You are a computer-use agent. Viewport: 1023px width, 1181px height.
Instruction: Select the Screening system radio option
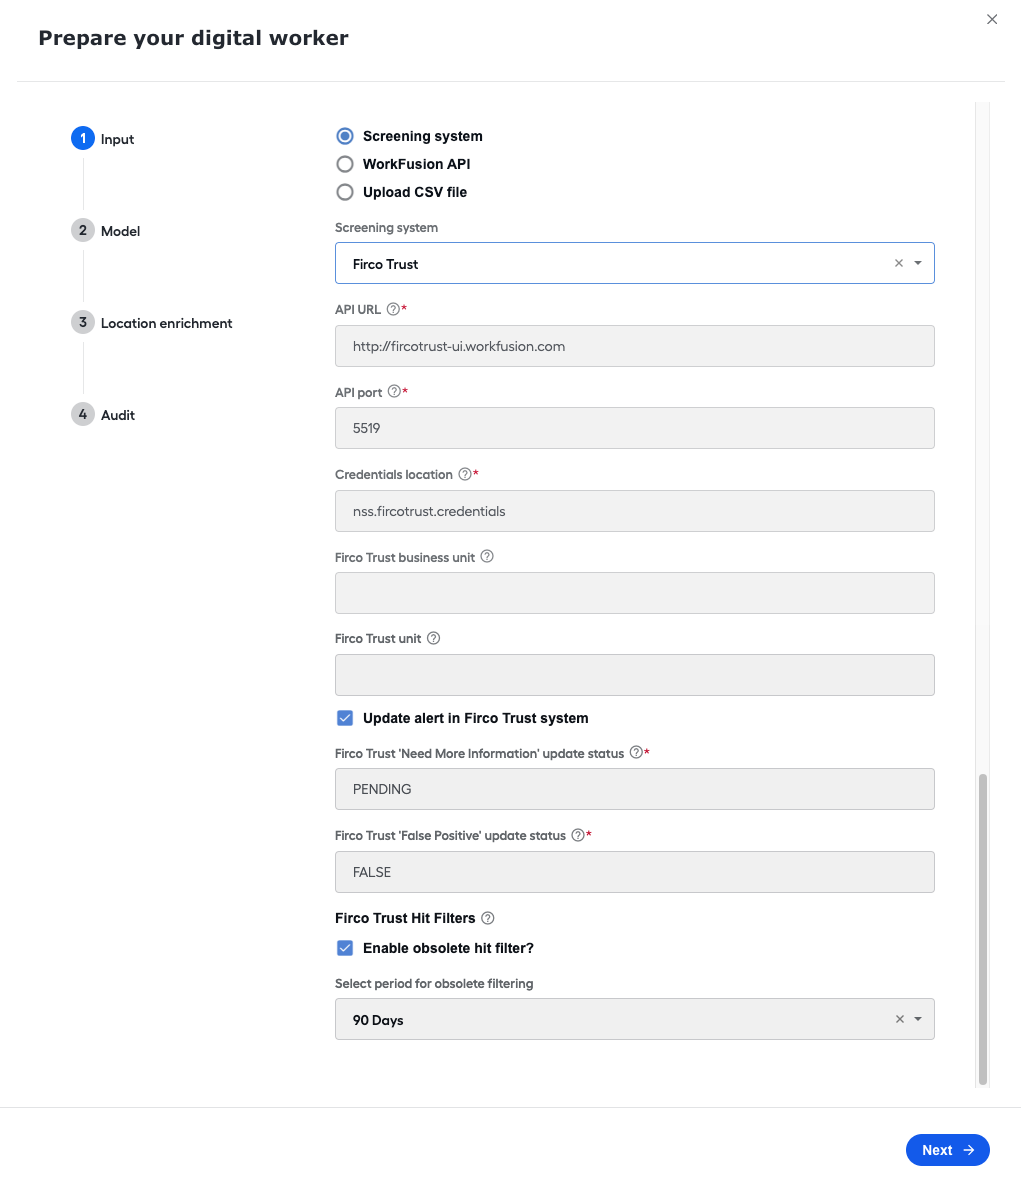345,136
